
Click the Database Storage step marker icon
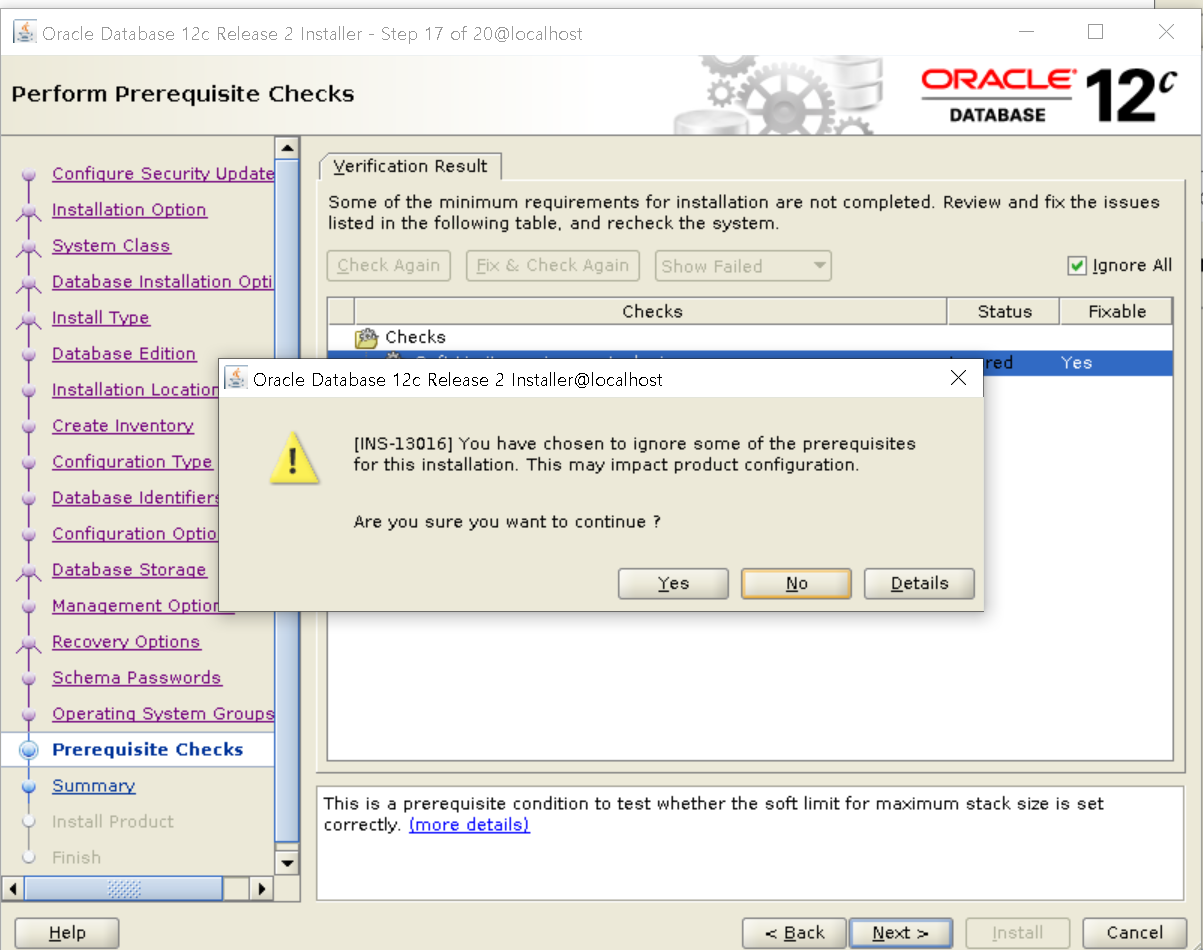coord(29,571)
